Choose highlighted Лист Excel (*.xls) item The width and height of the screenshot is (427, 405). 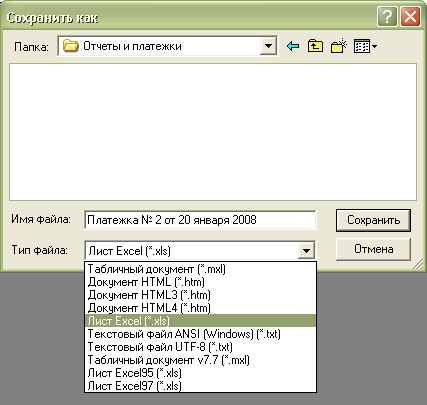click(200, 321)
